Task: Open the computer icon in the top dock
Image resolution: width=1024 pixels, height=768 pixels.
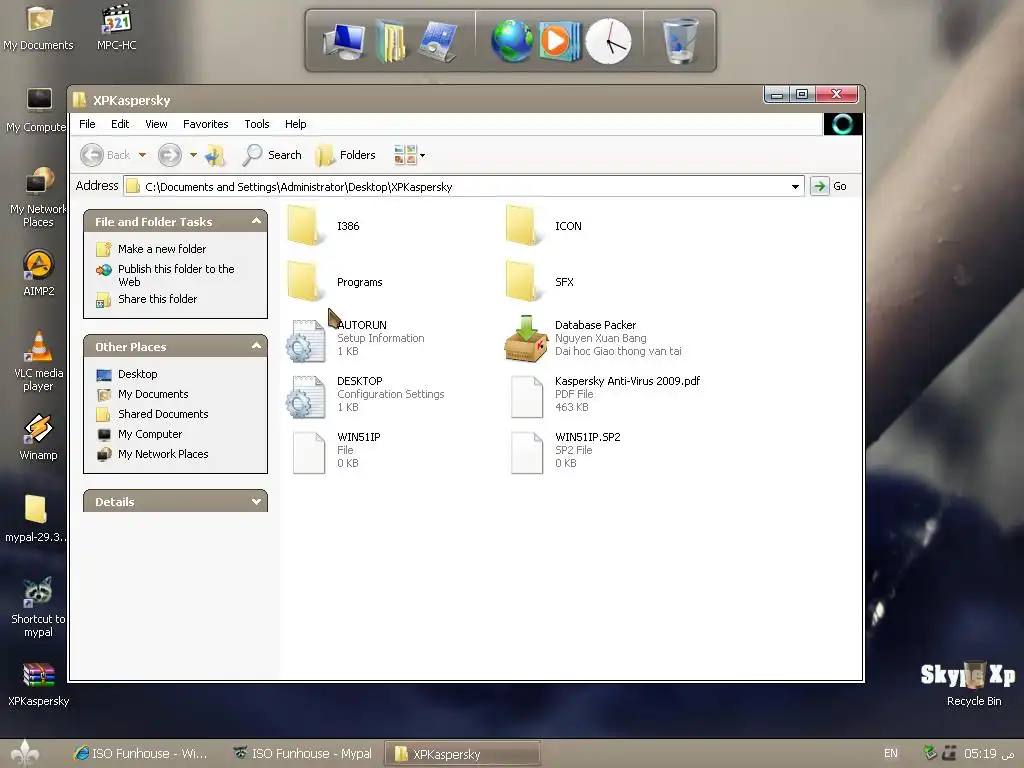Action: 344,41
